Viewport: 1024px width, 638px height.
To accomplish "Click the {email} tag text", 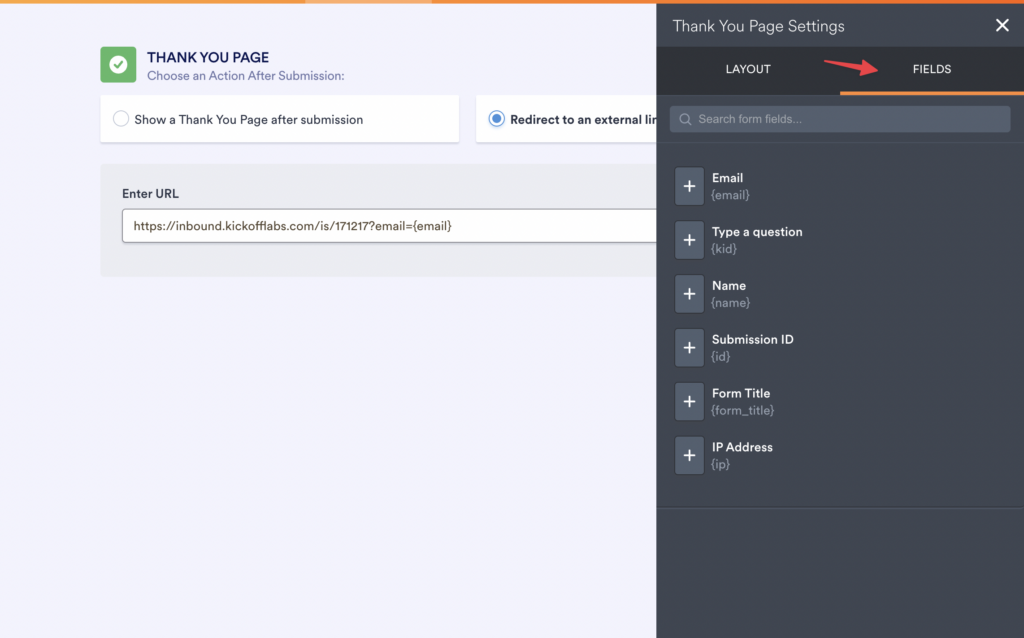I will 729,195.
